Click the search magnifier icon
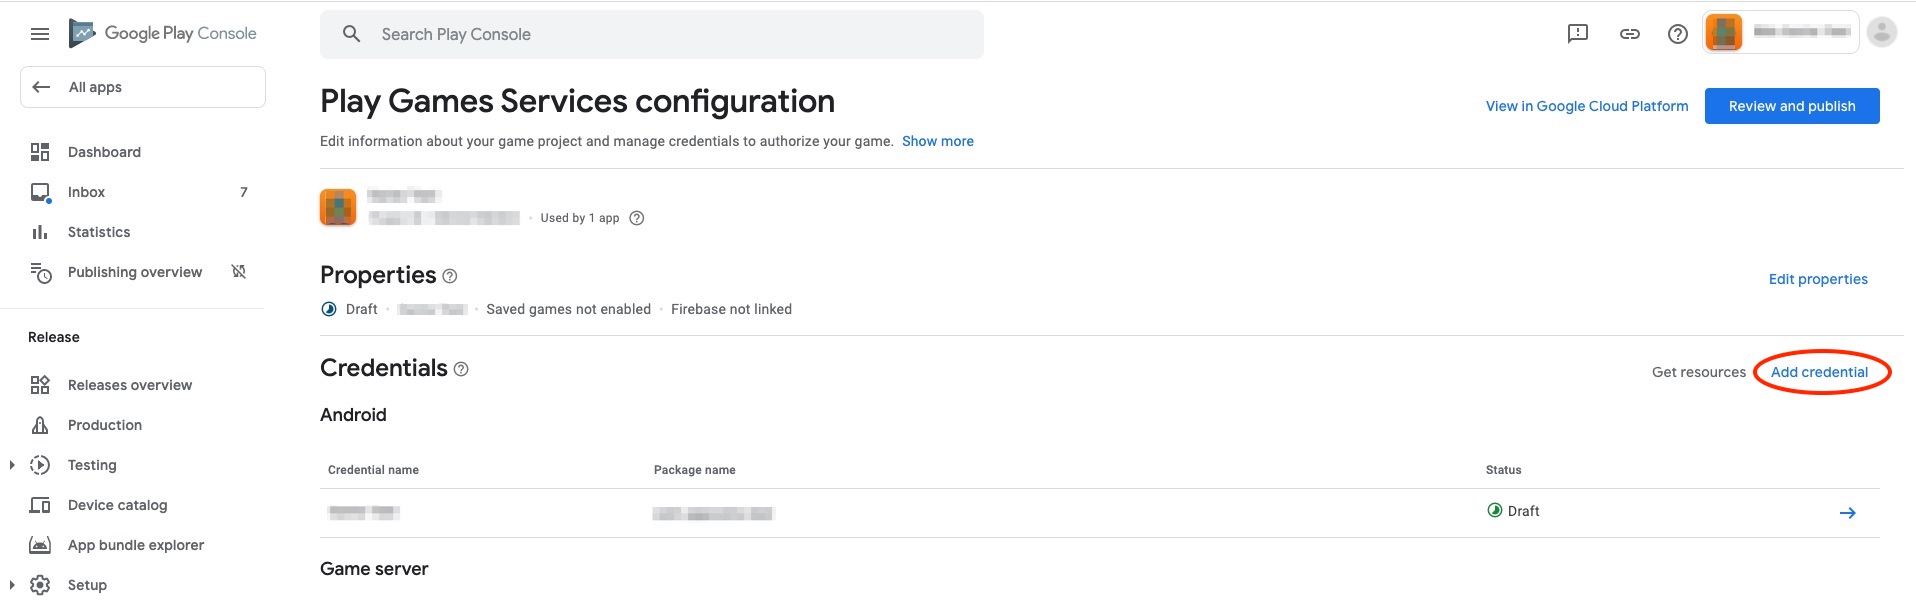Viewport: 1916px width, 605px height. [351, 34]
